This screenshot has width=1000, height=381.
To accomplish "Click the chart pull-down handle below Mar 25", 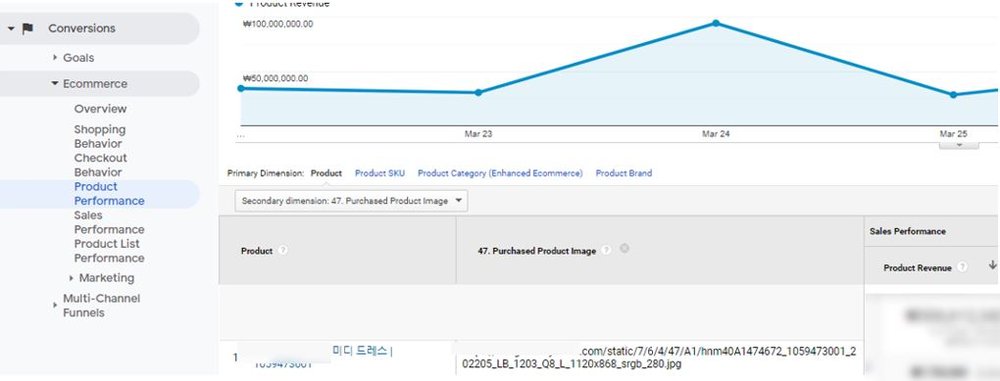I will coord(959,145).
